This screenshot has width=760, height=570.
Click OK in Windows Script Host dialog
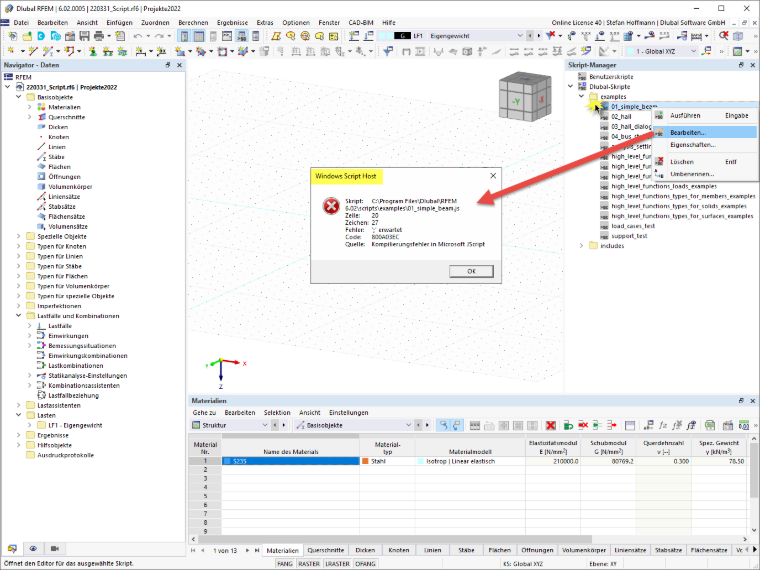[x=471, y=271]
